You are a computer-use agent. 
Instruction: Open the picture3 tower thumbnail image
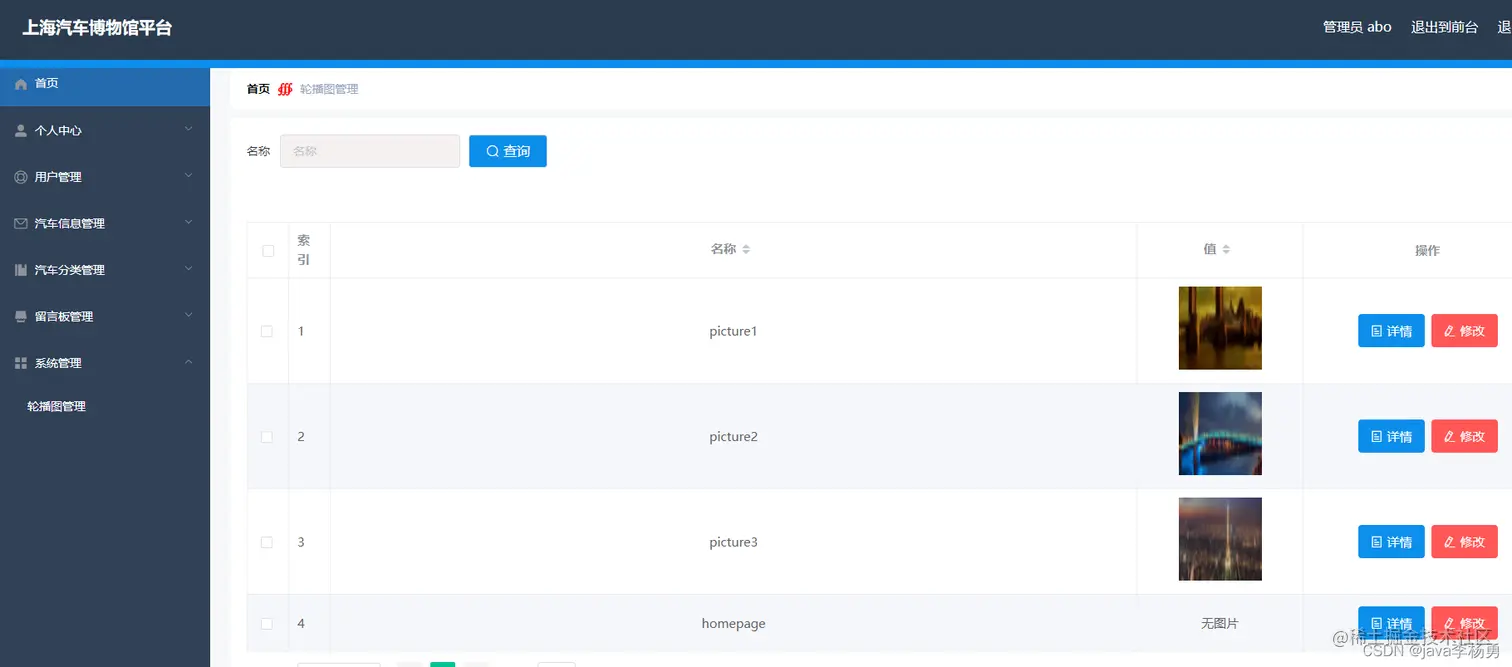1220,539
